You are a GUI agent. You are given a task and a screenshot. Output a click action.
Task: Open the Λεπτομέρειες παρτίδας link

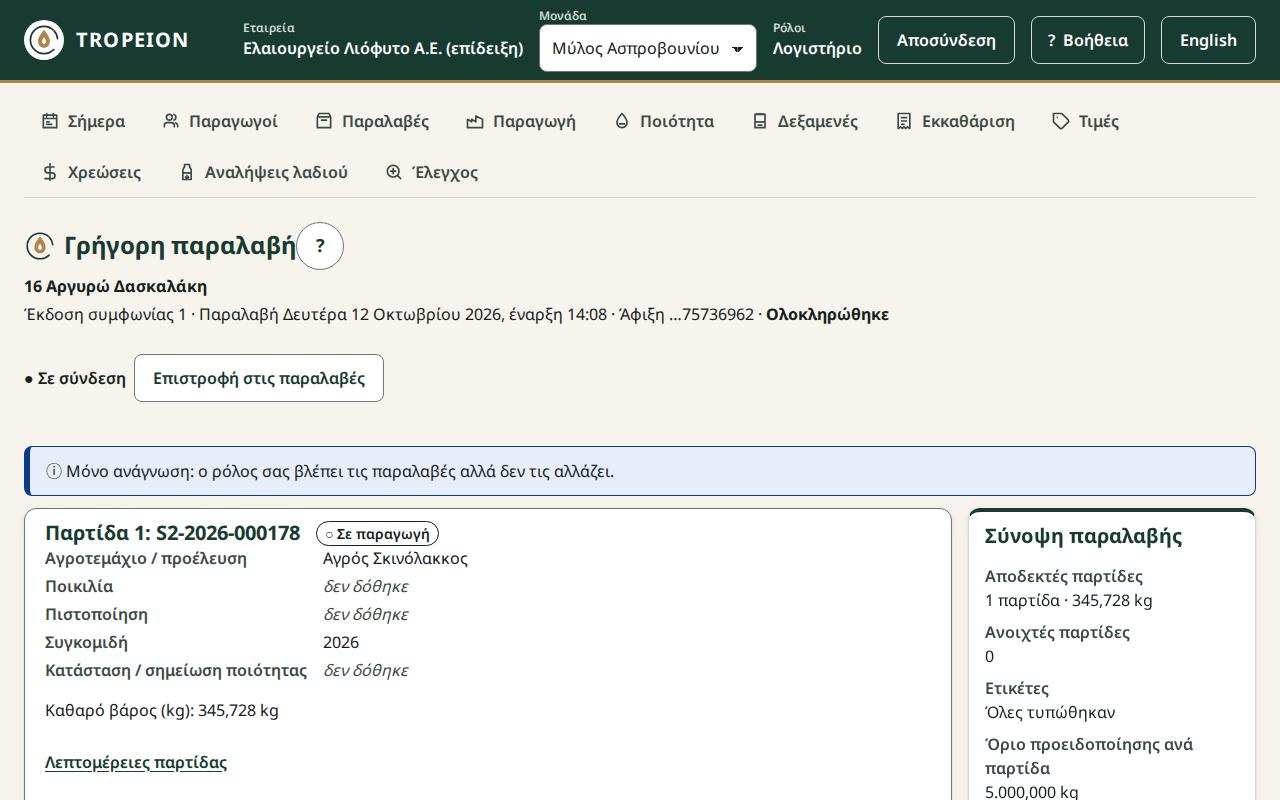(136, 762)
